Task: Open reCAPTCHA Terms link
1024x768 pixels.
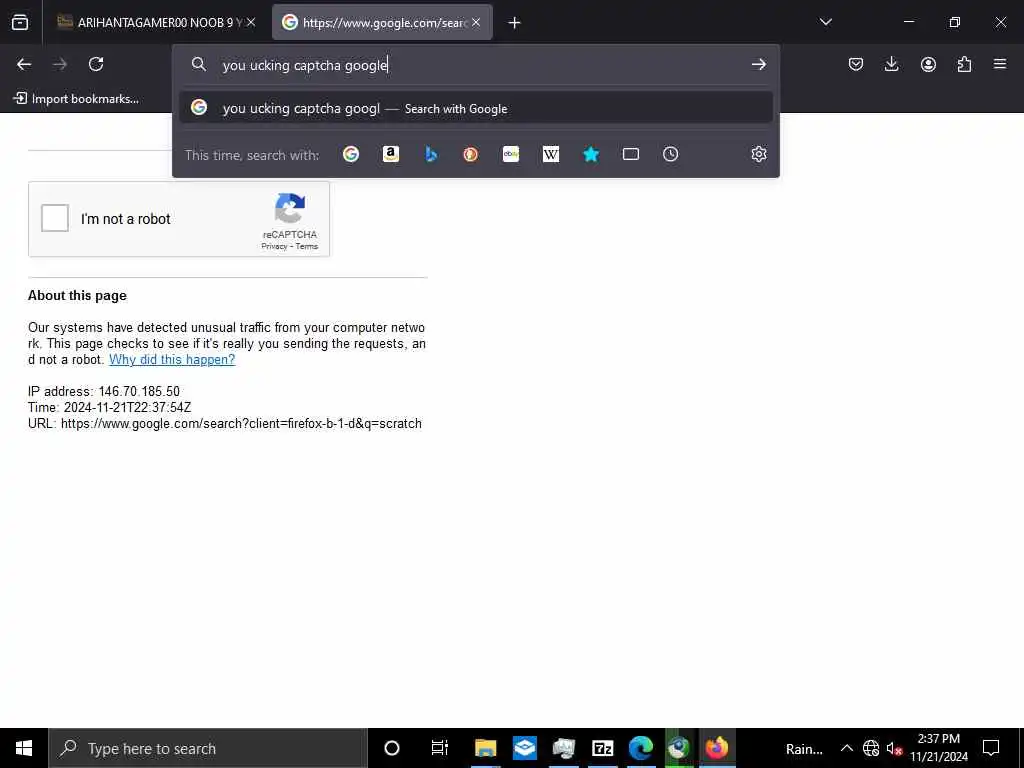Action: 307,246
